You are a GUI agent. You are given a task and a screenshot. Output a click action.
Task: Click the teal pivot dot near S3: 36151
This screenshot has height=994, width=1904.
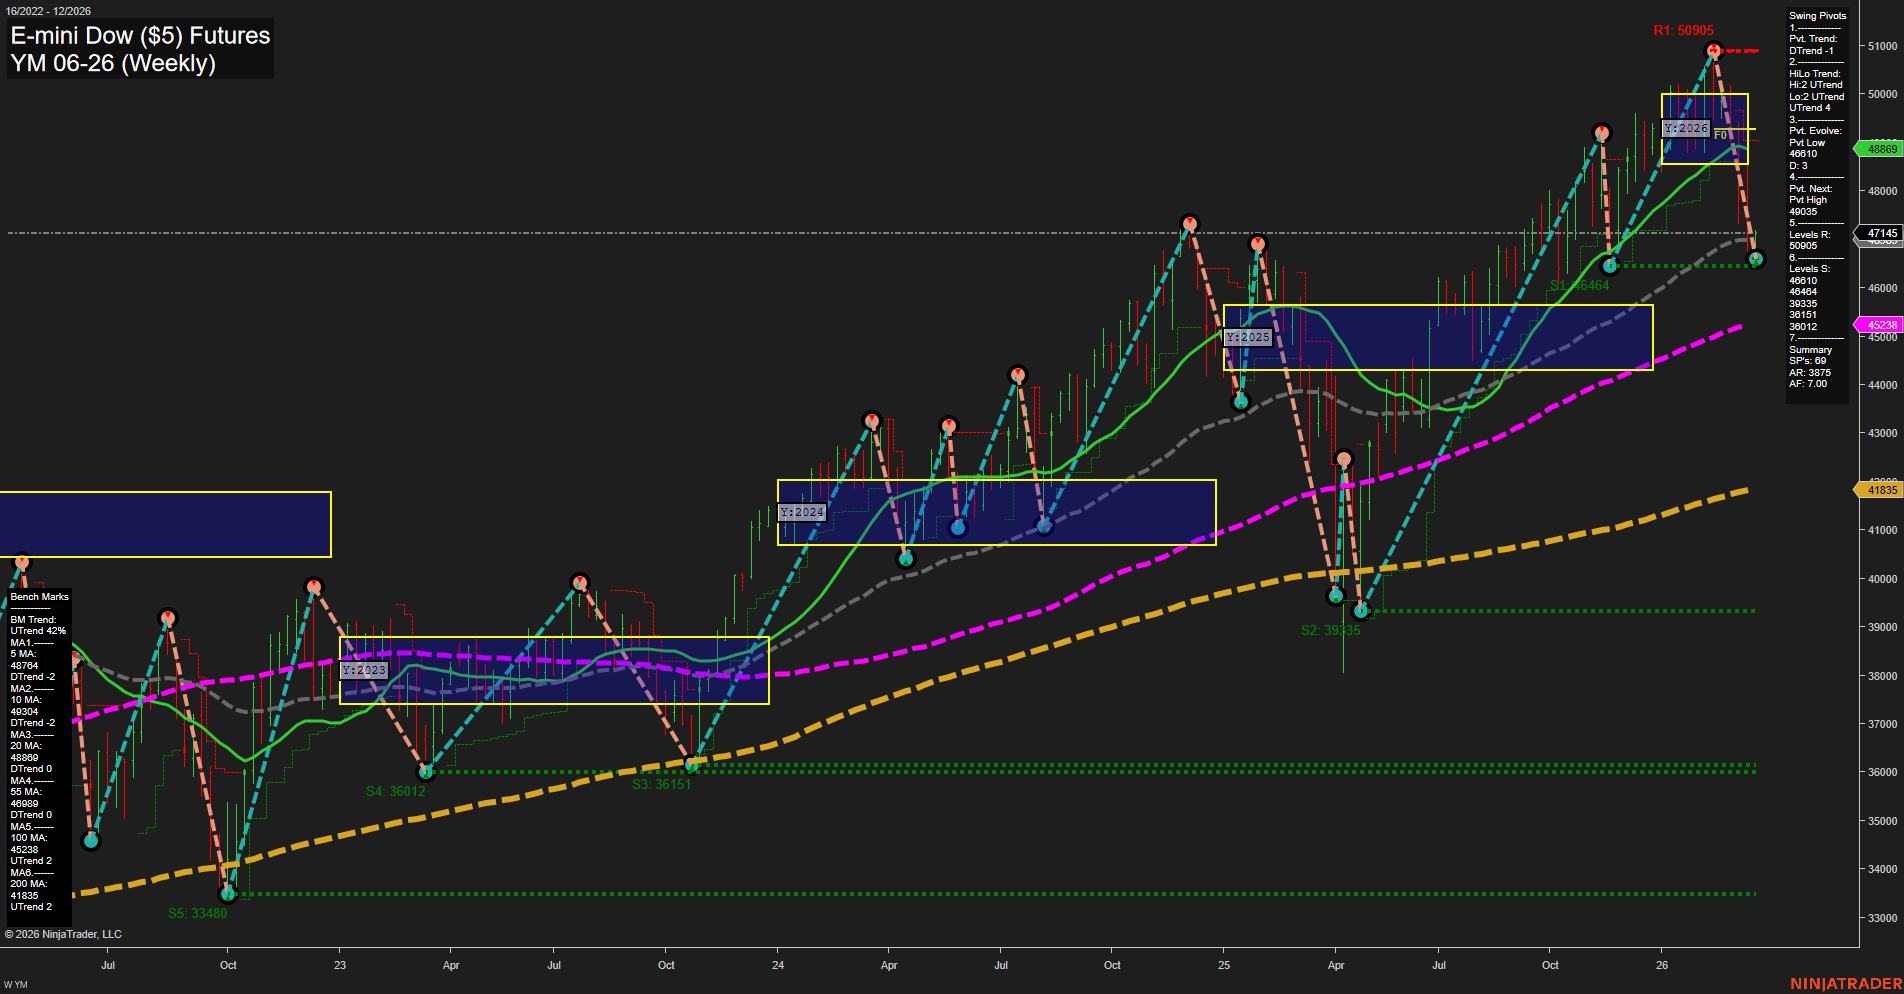point(694,765)
